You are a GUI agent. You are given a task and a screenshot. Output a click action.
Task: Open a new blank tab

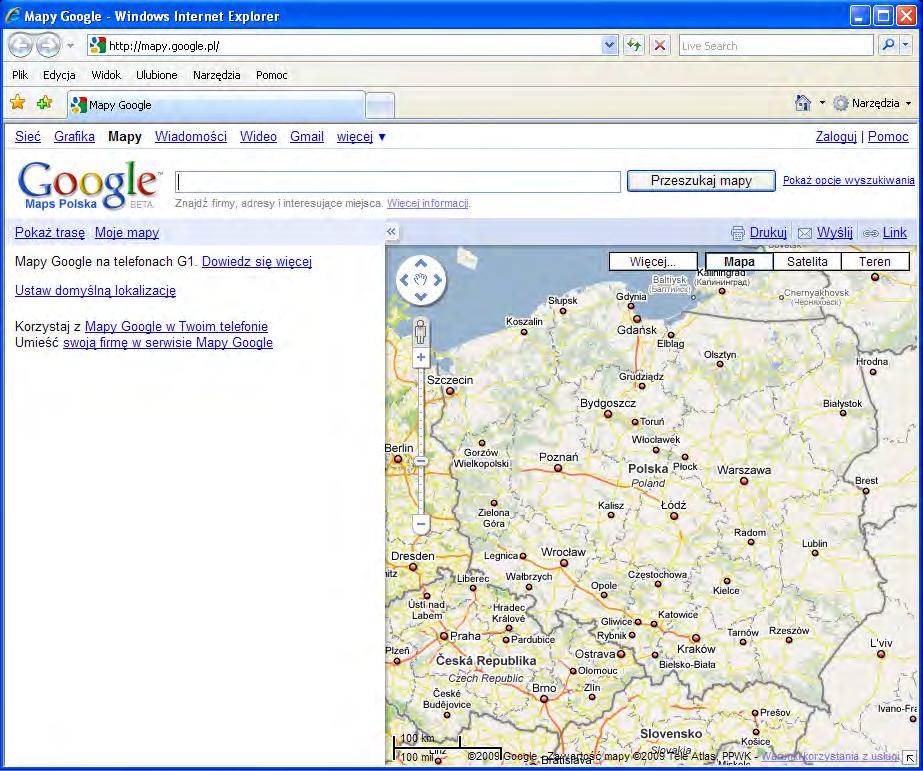click(x=380, y=106)
